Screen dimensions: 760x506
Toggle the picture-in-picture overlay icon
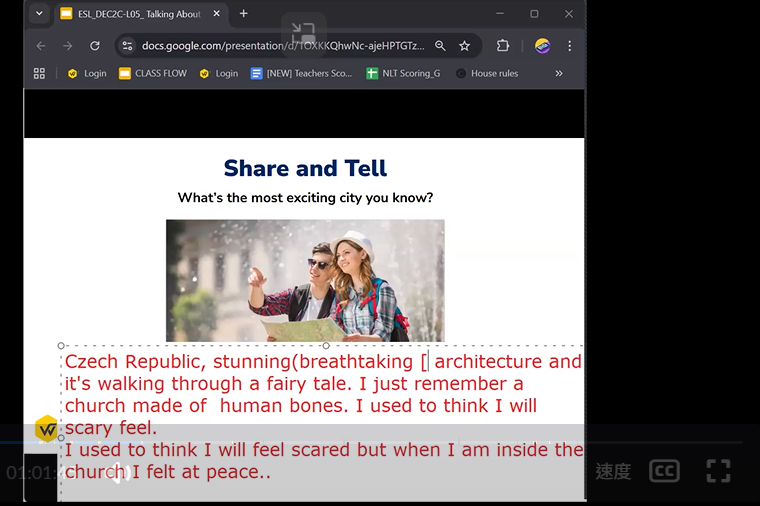pyautogui.click(x=303, y=32)
